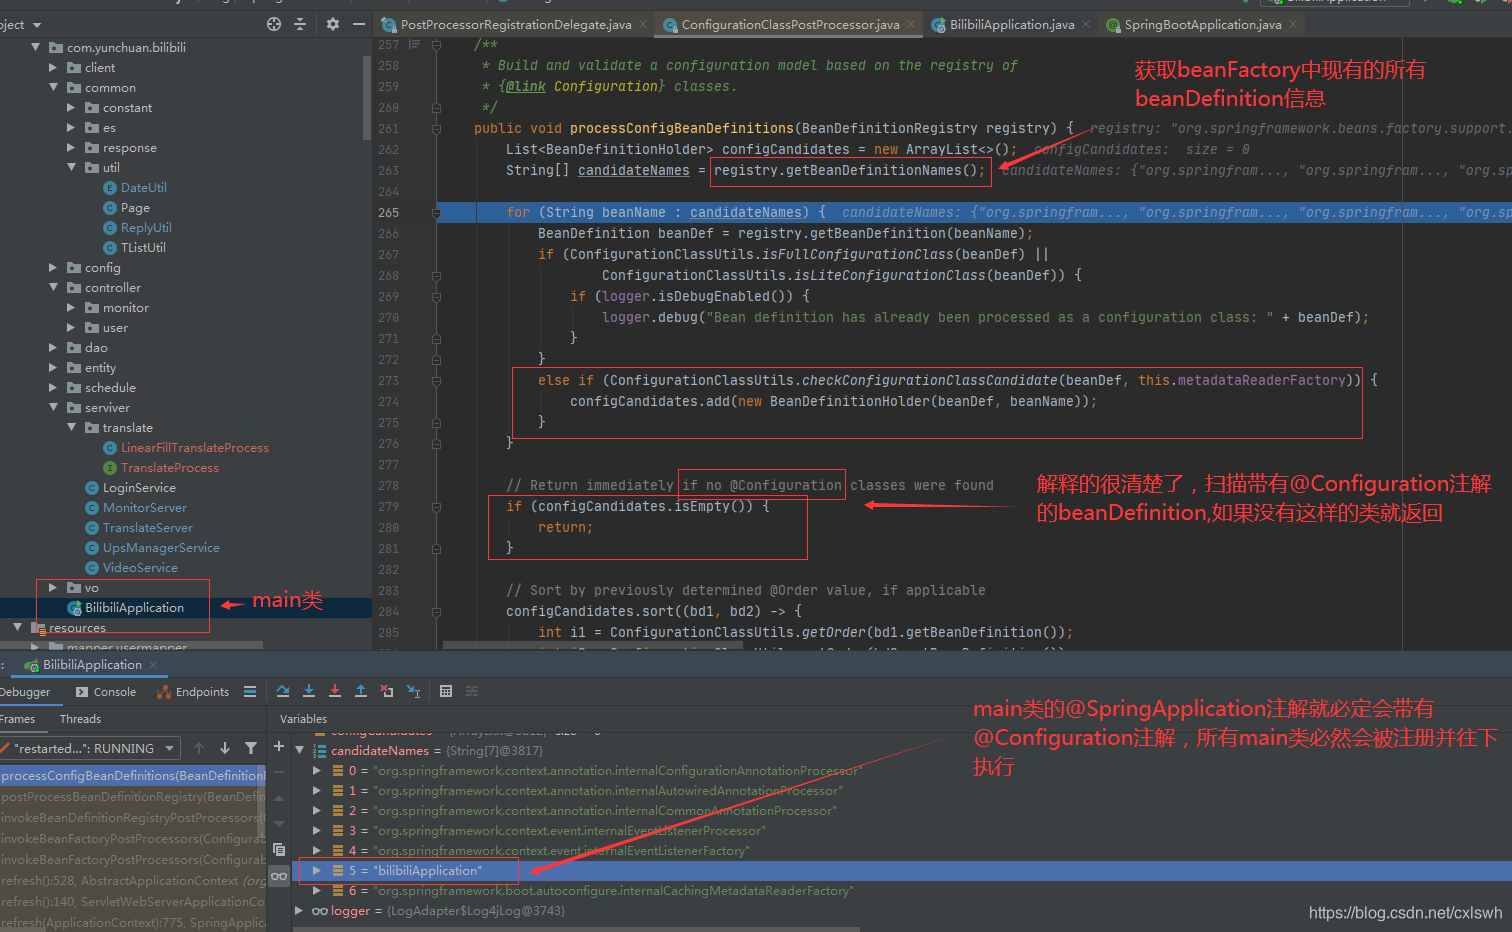The image size is (1512, 932).
Task: Close the BilibiliApplication debug session tab
Action: (153, 664)
